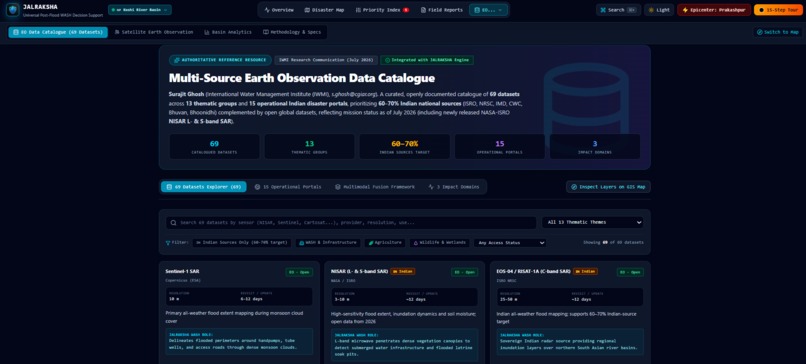The width and height of the screenshot is (806, 364).
Task: Click the NISAR 3–10 m resolution value
Action: (341, 299)
